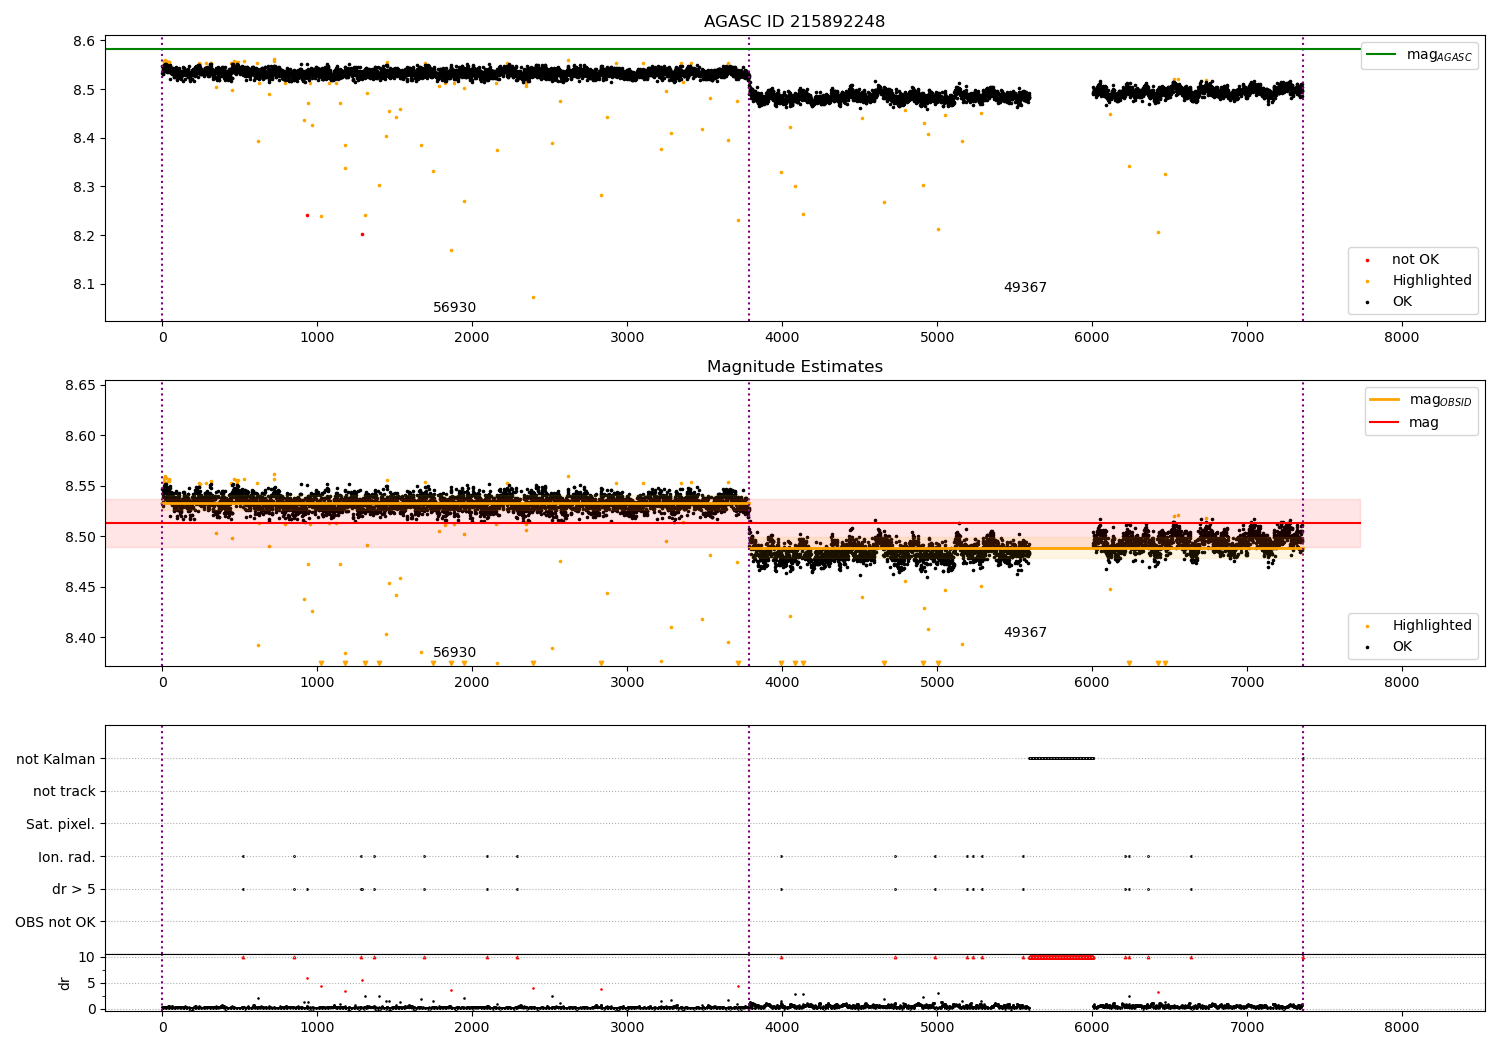Image resolution: width=1500 pixels, height=1050 pixels.
Task: Click the dense red triangle cluster at dr 10
Action: point(1061,957)
